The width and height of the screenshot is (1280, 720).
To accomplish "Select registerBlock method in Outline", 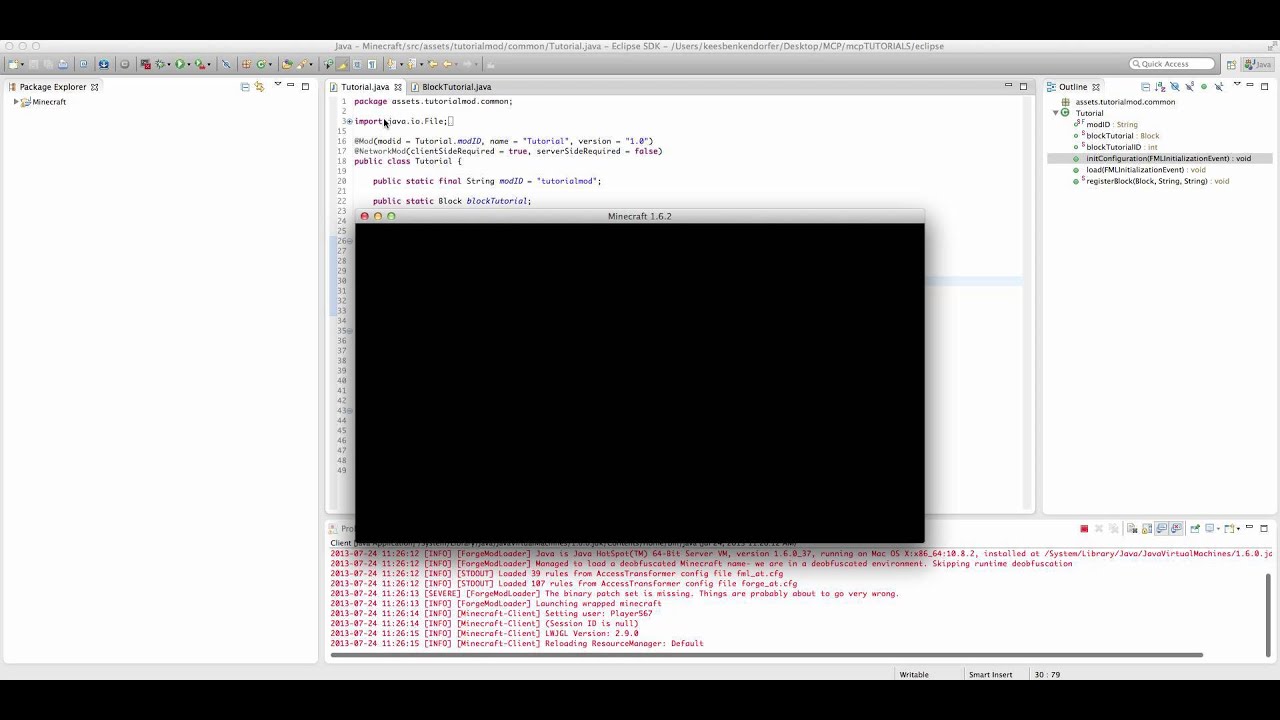I will 1157,181.
